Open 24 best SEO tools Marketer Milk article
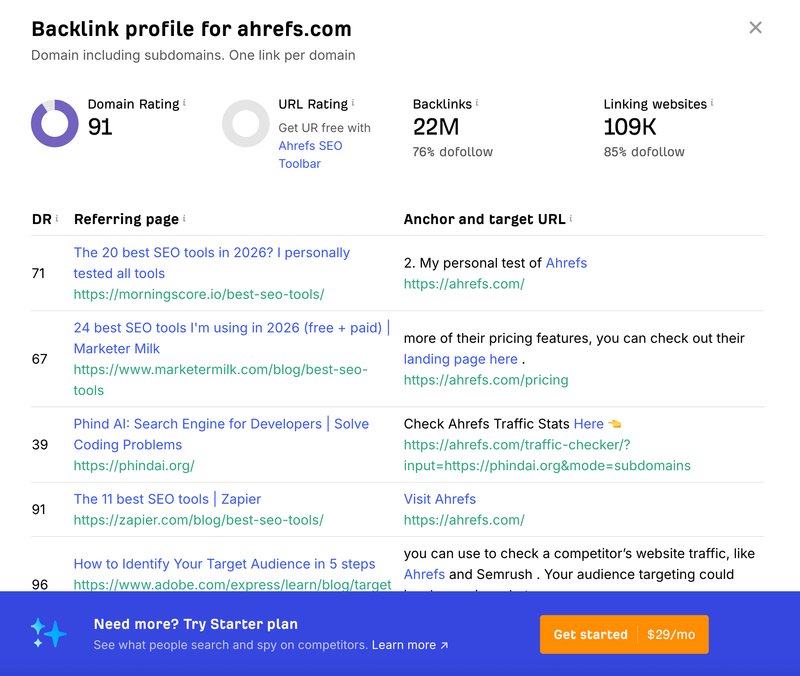 pyautogui.click(x=232, y=338)
